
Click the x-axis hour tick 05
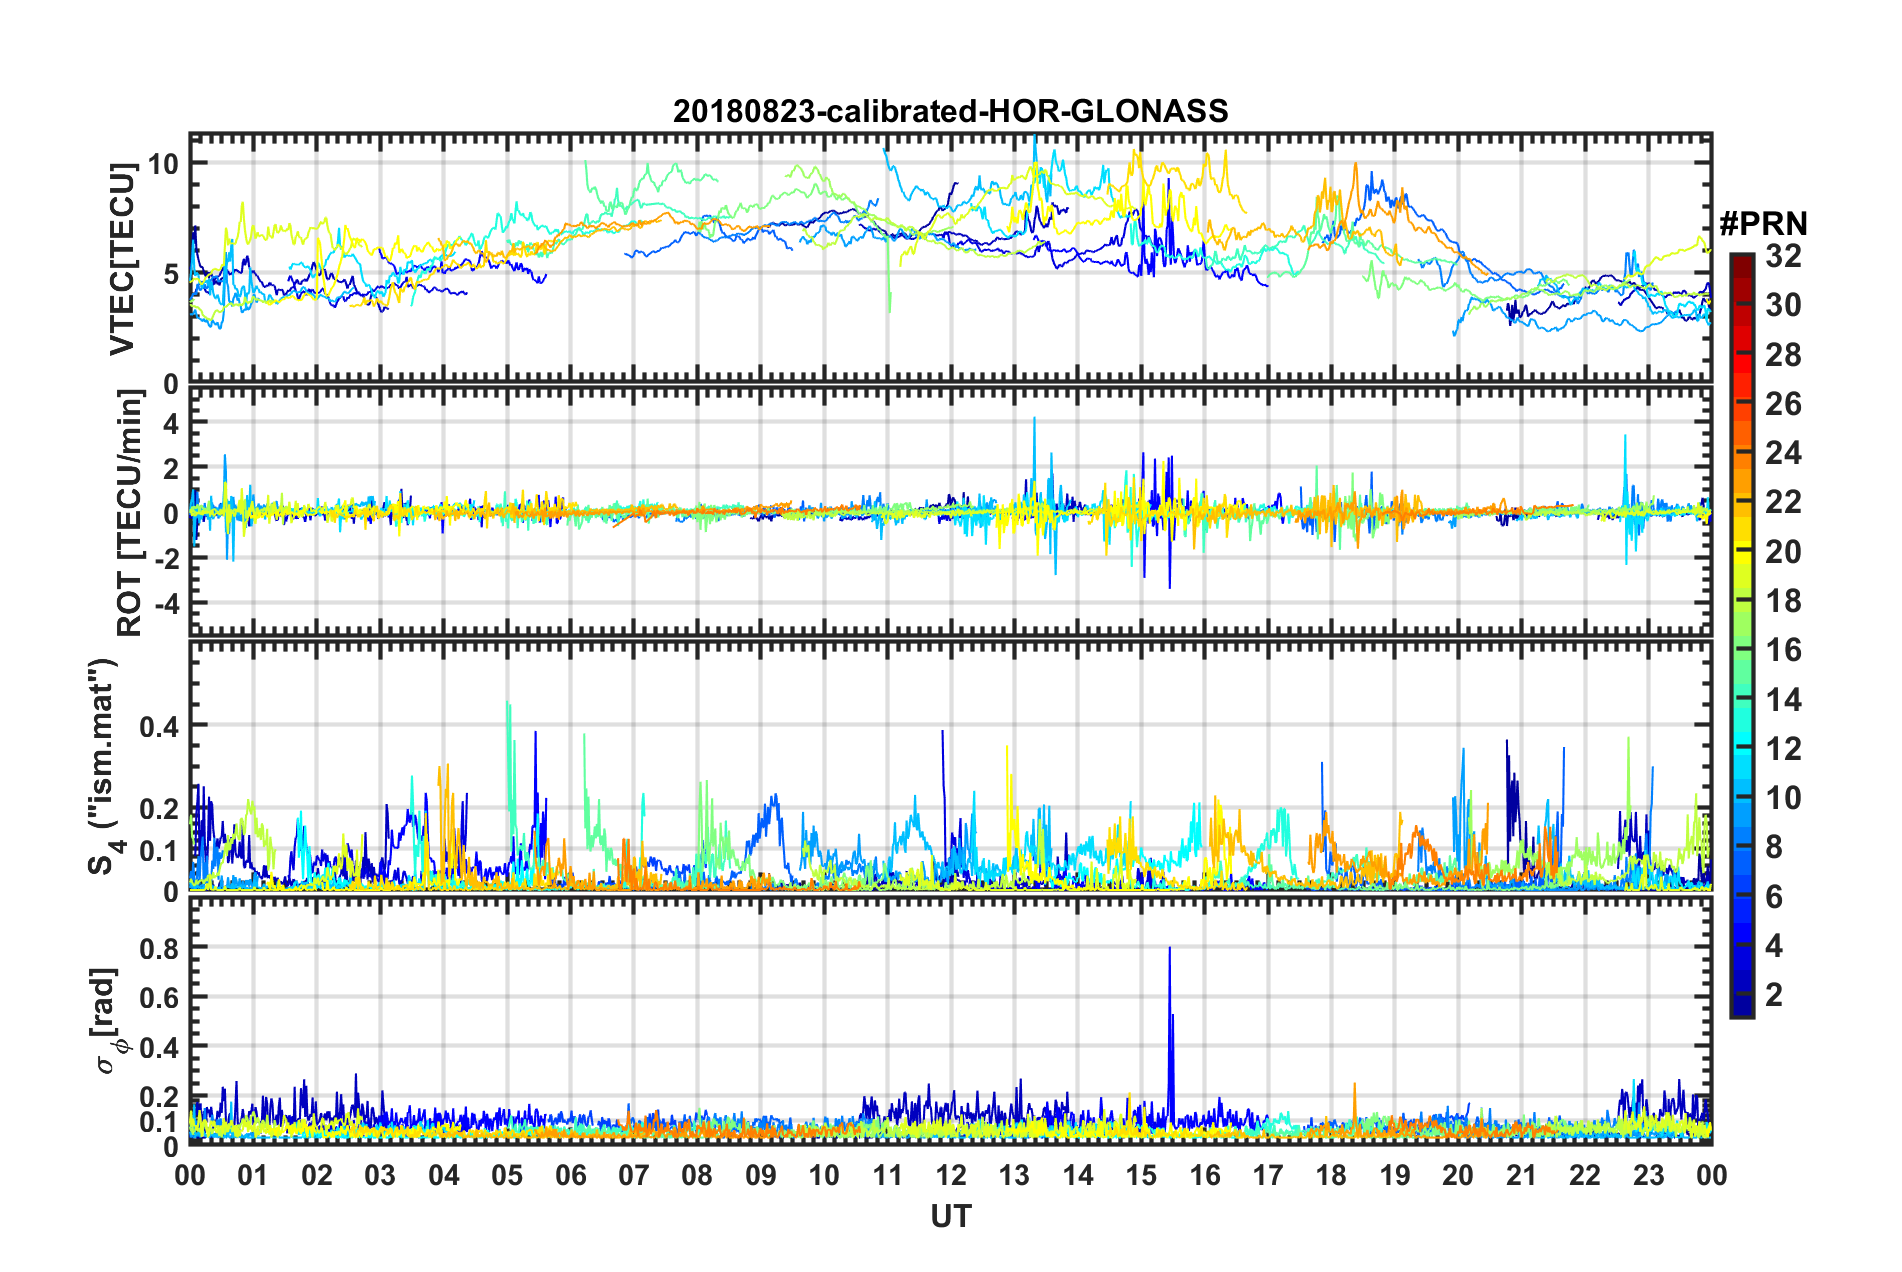507,1175
